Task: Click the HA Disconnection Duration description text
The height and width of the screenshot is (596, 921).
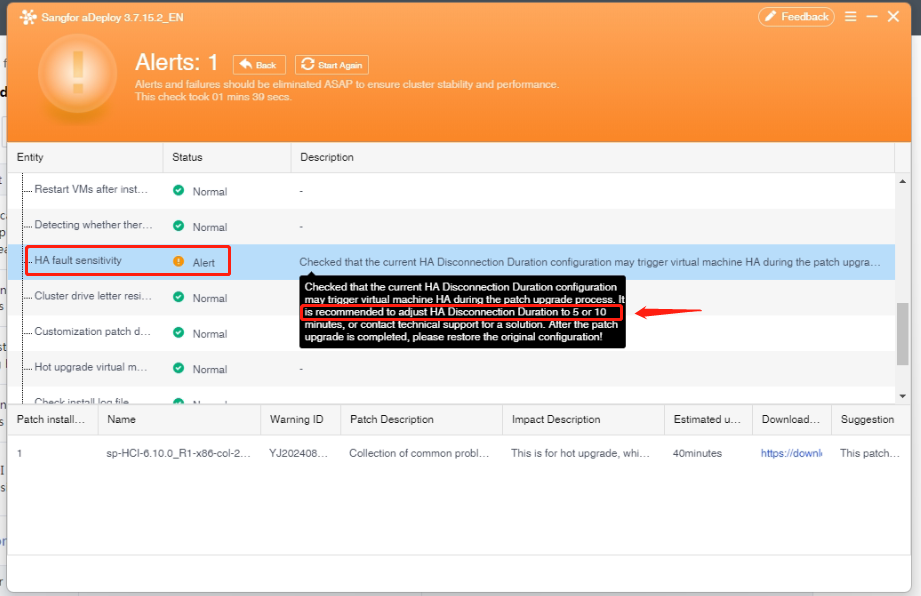Action: (590, 262)
